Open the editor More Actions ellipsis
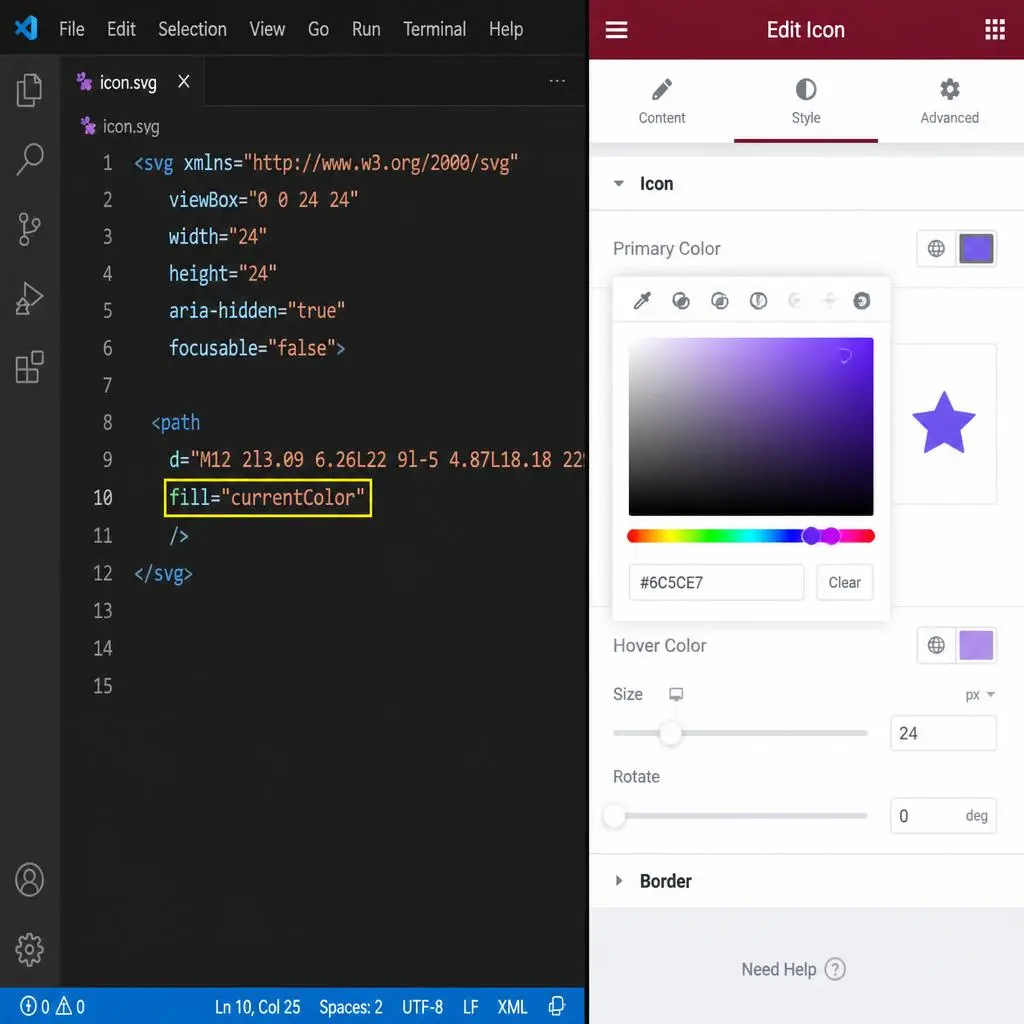 557,81
